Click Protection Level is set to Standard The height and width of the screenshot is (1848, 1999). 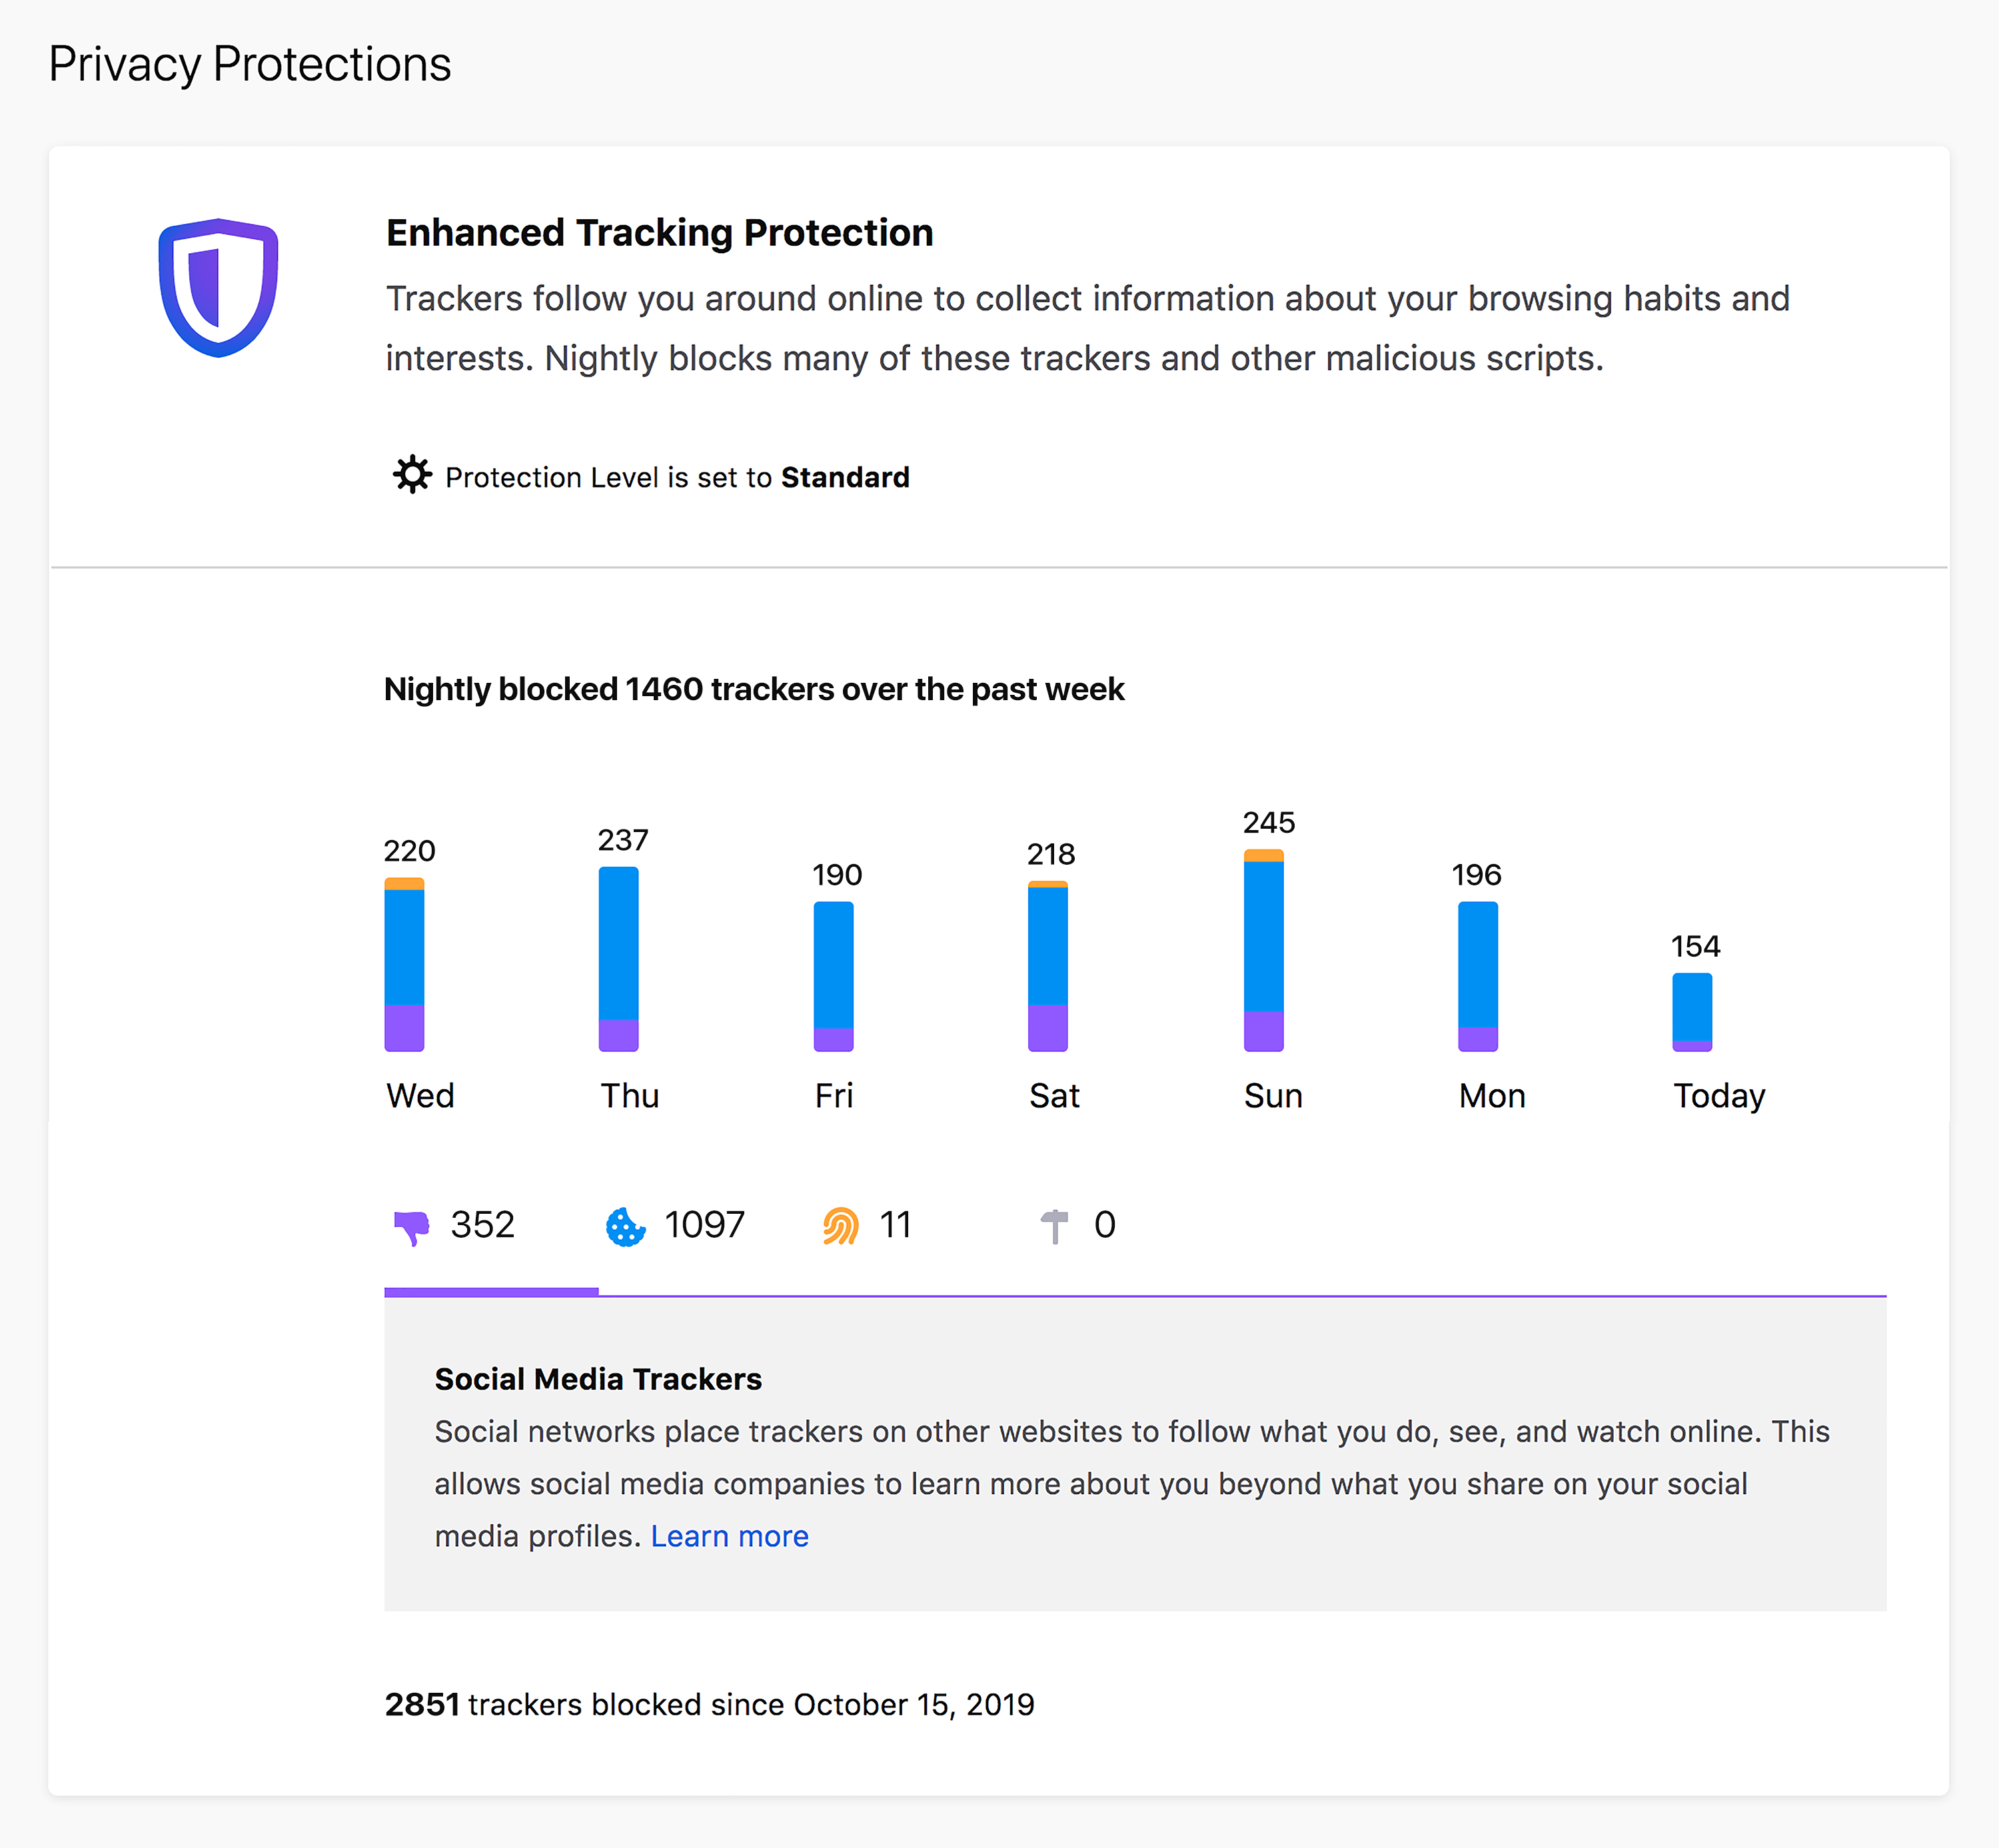tap(676, 477)
